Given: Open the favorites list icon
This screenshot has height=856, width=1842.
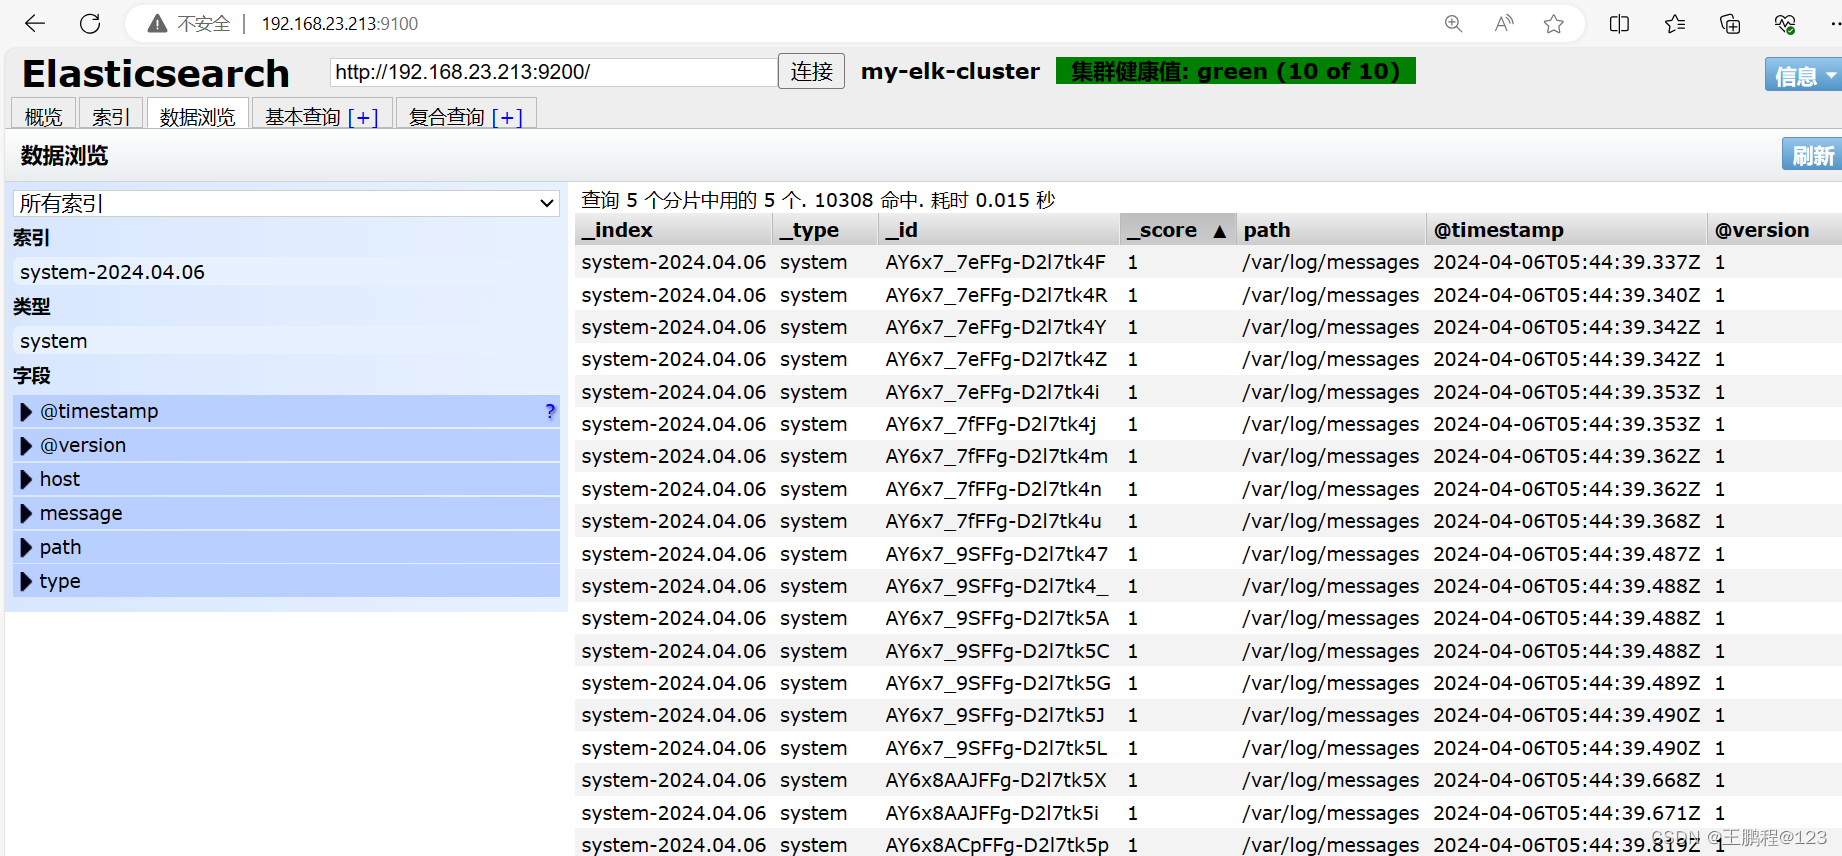Looking at the screenshot, I should (x=1675, y=24).
